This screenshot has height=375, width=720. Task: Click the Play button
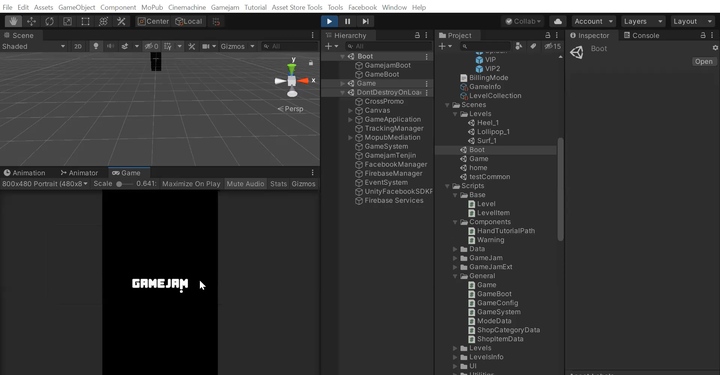(x=329, y=21)
